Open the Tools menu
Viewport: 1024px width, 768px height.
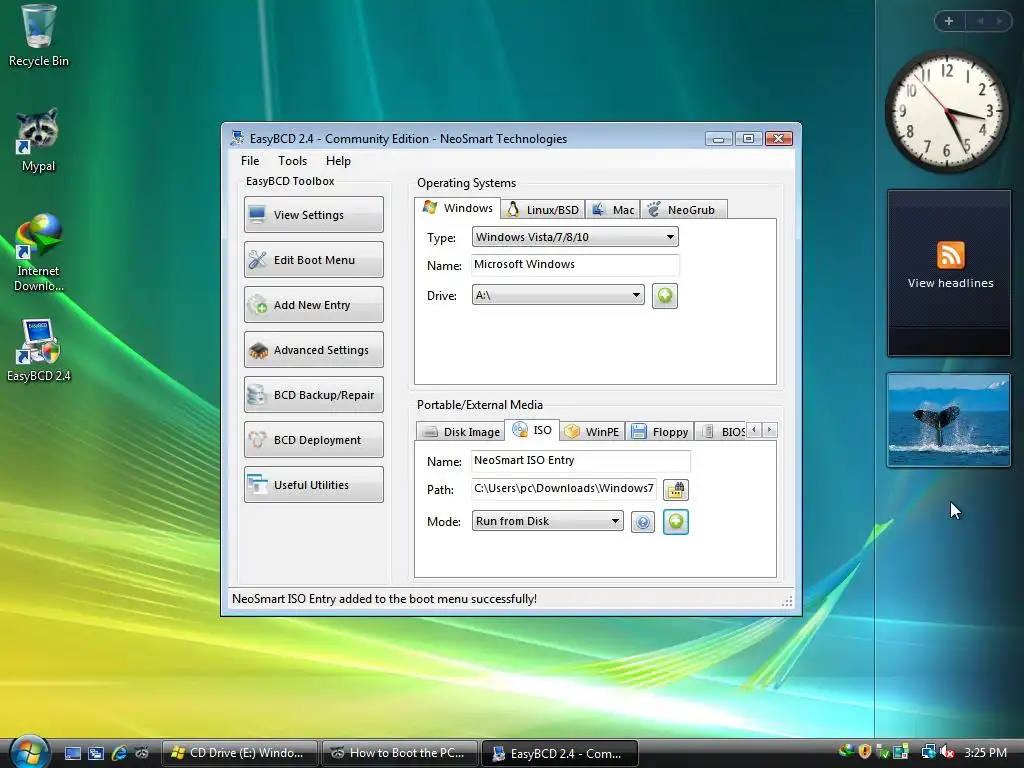292,161
